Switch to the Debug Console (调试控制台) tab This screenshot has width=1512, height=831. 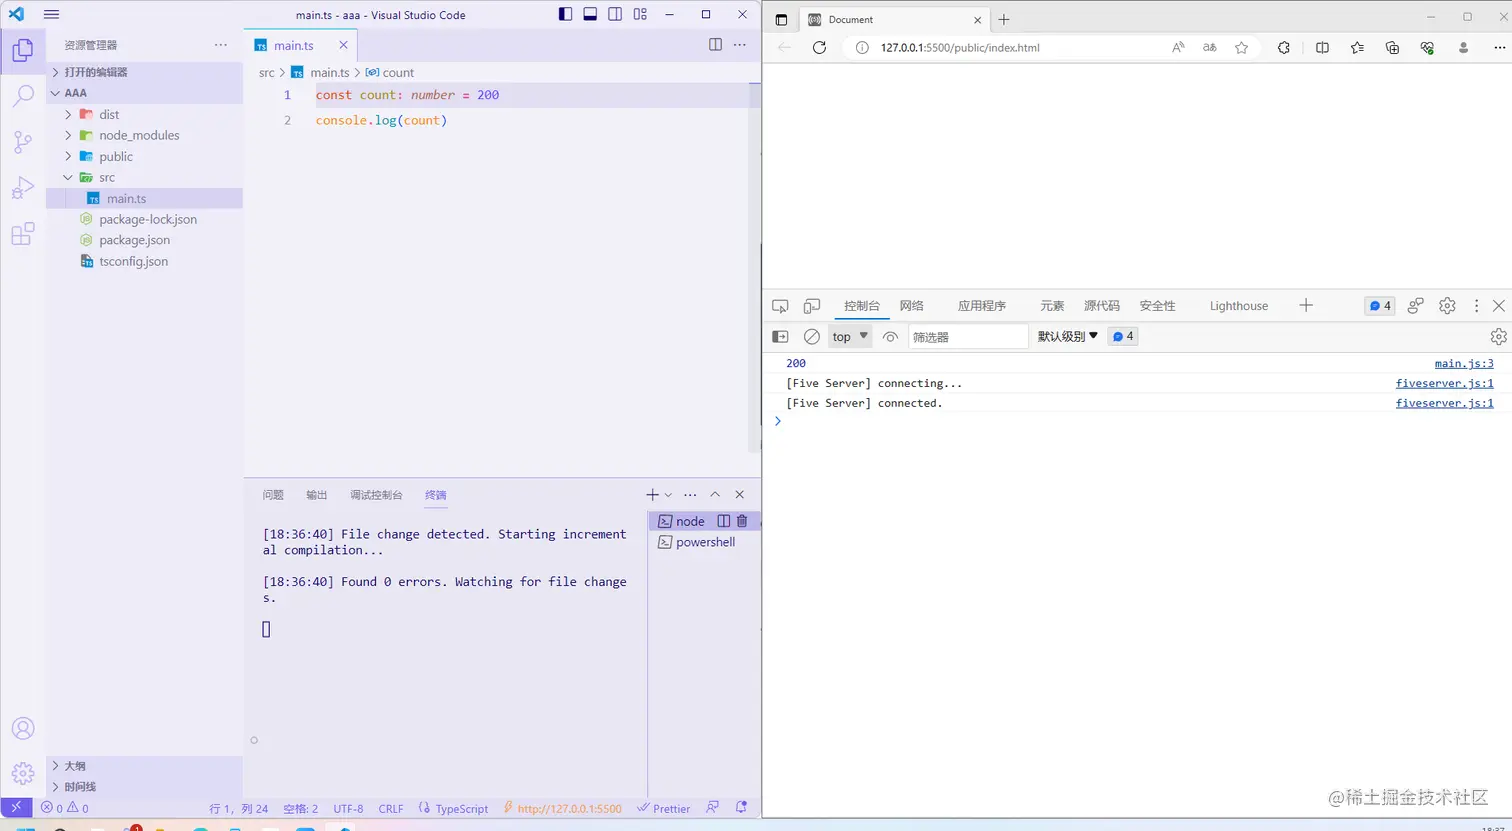point(376,495)
